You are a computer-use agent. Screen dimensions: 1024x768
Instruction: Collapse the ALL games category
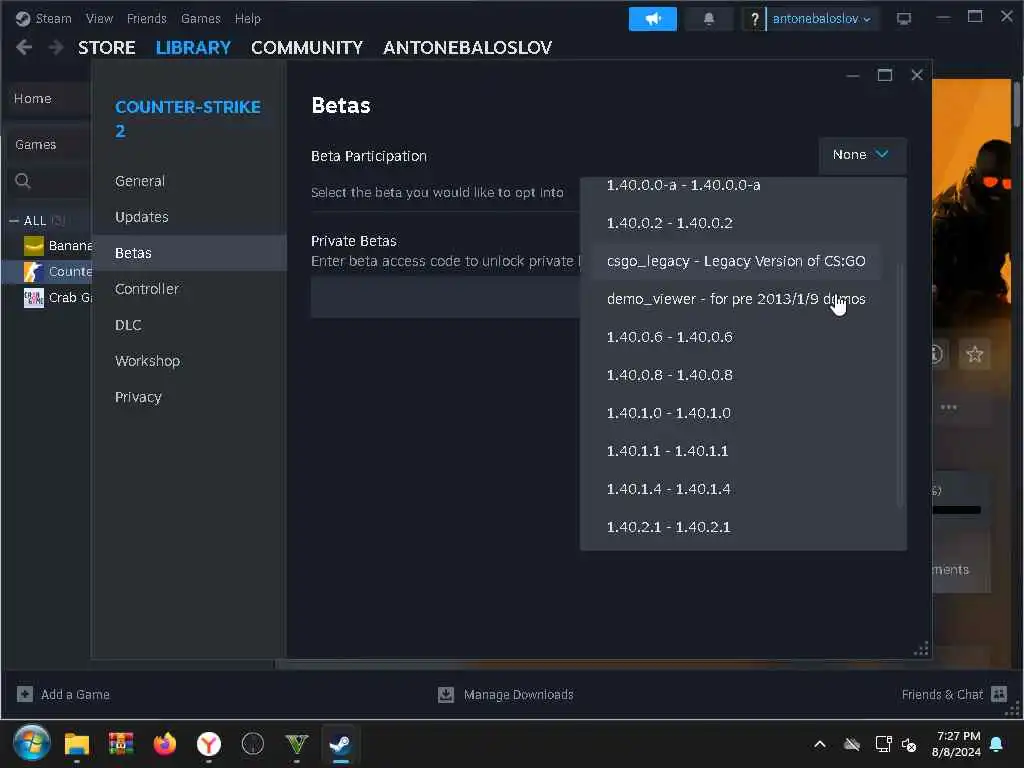pyautogui.click(x=13, y=221)
